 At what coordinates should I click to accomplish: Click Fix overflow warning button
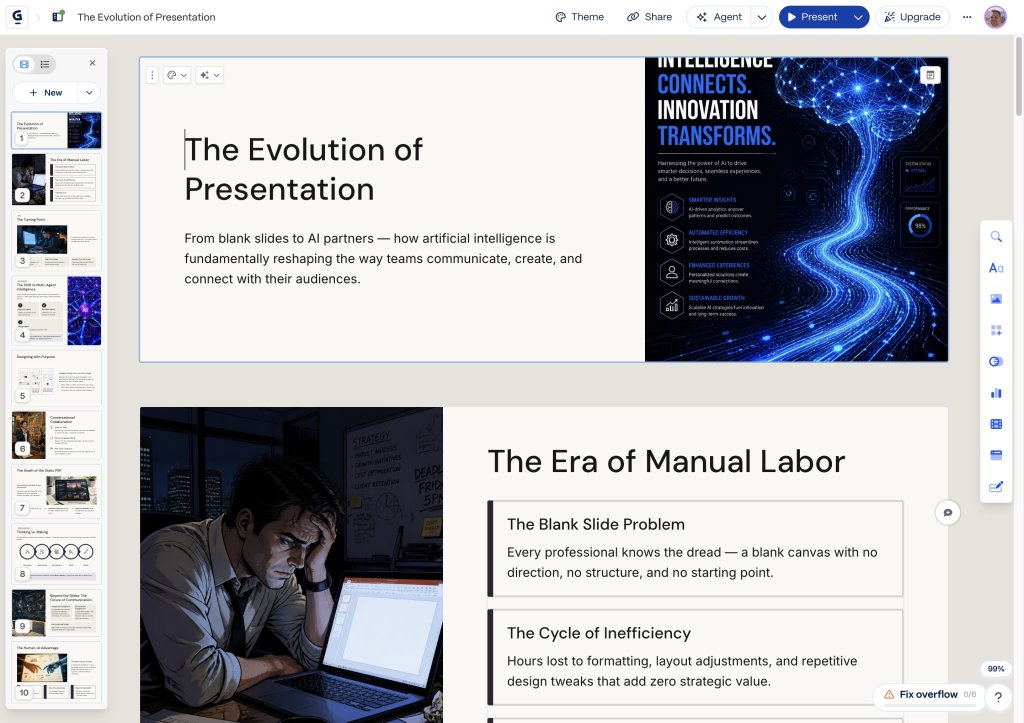coord(929,694)
